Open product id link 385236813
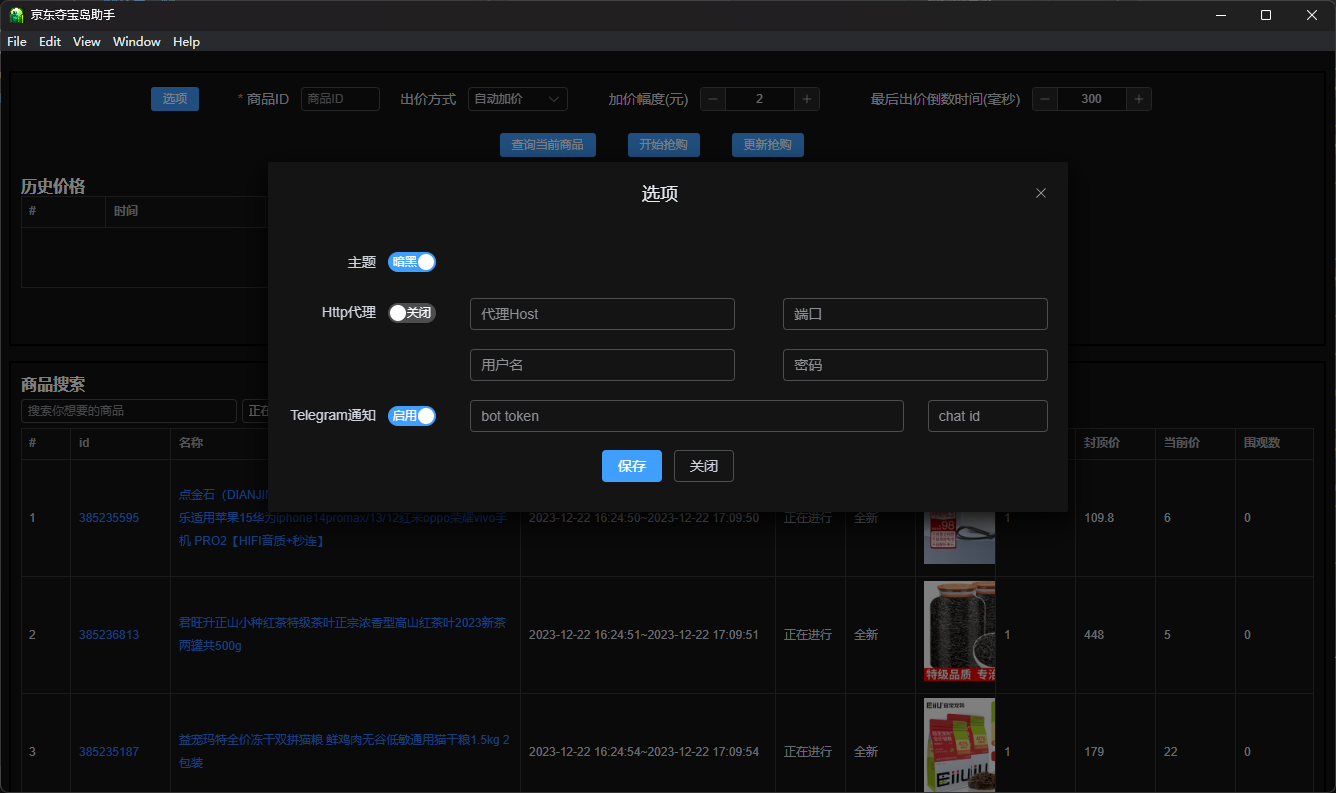1336x793 pixels. click(109, 635)
